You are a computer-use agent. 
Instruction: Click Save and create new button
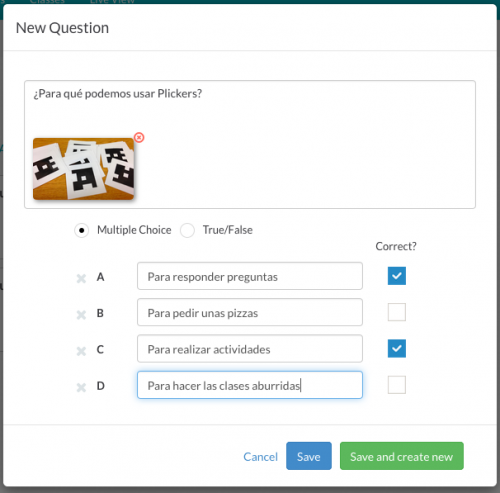[x=402, y=456]
